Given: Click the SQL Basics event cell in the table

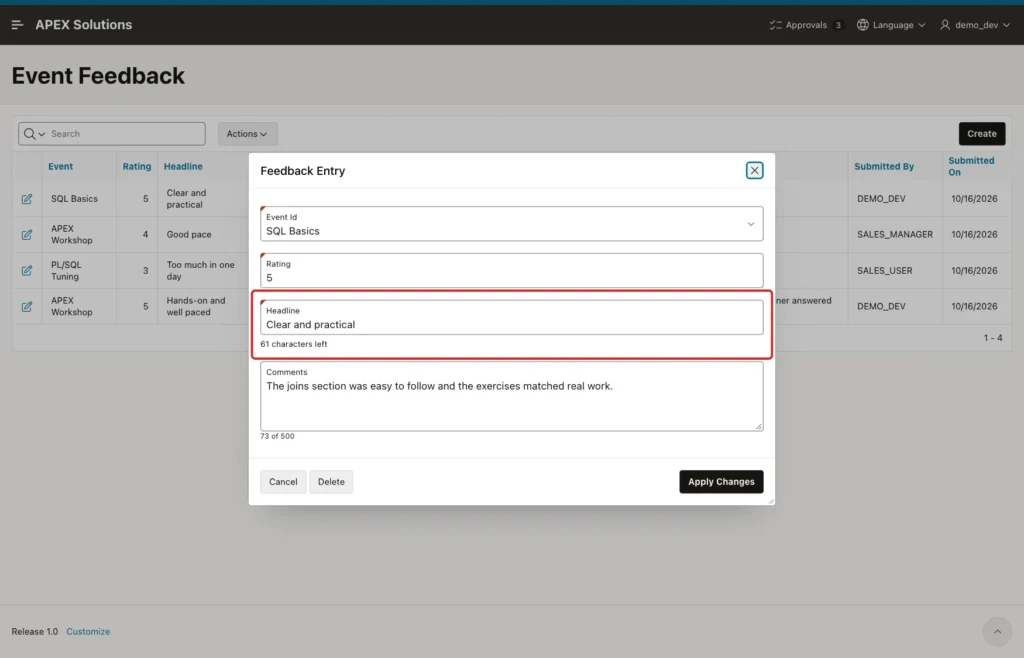Looking at the screenshot, I should 74,198.
